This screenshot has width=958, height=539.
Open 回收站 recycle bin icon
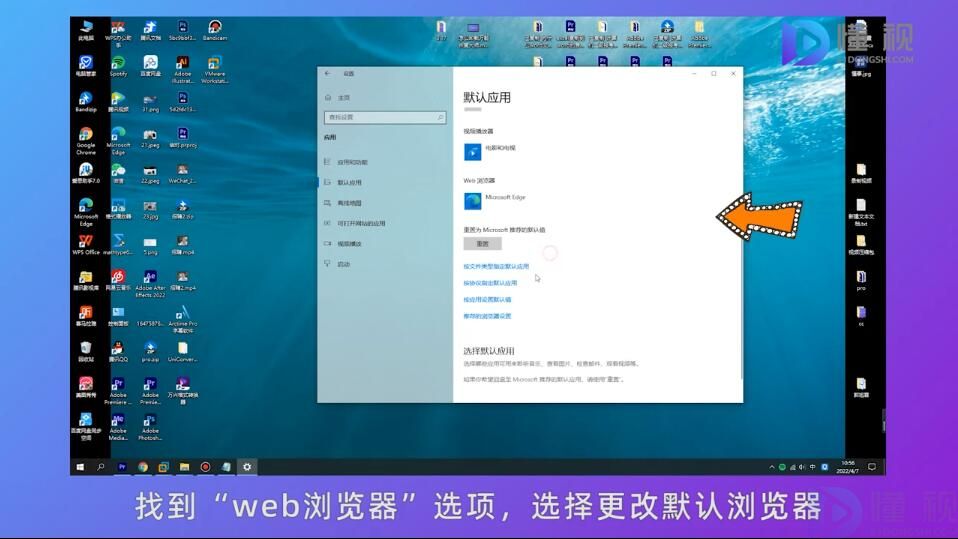tap(86, 352)
